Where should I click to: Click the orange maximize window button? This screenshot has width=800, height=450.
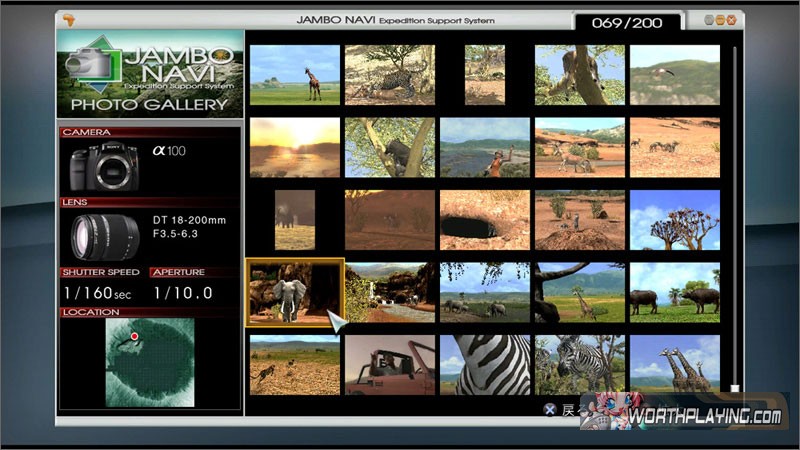721,20
